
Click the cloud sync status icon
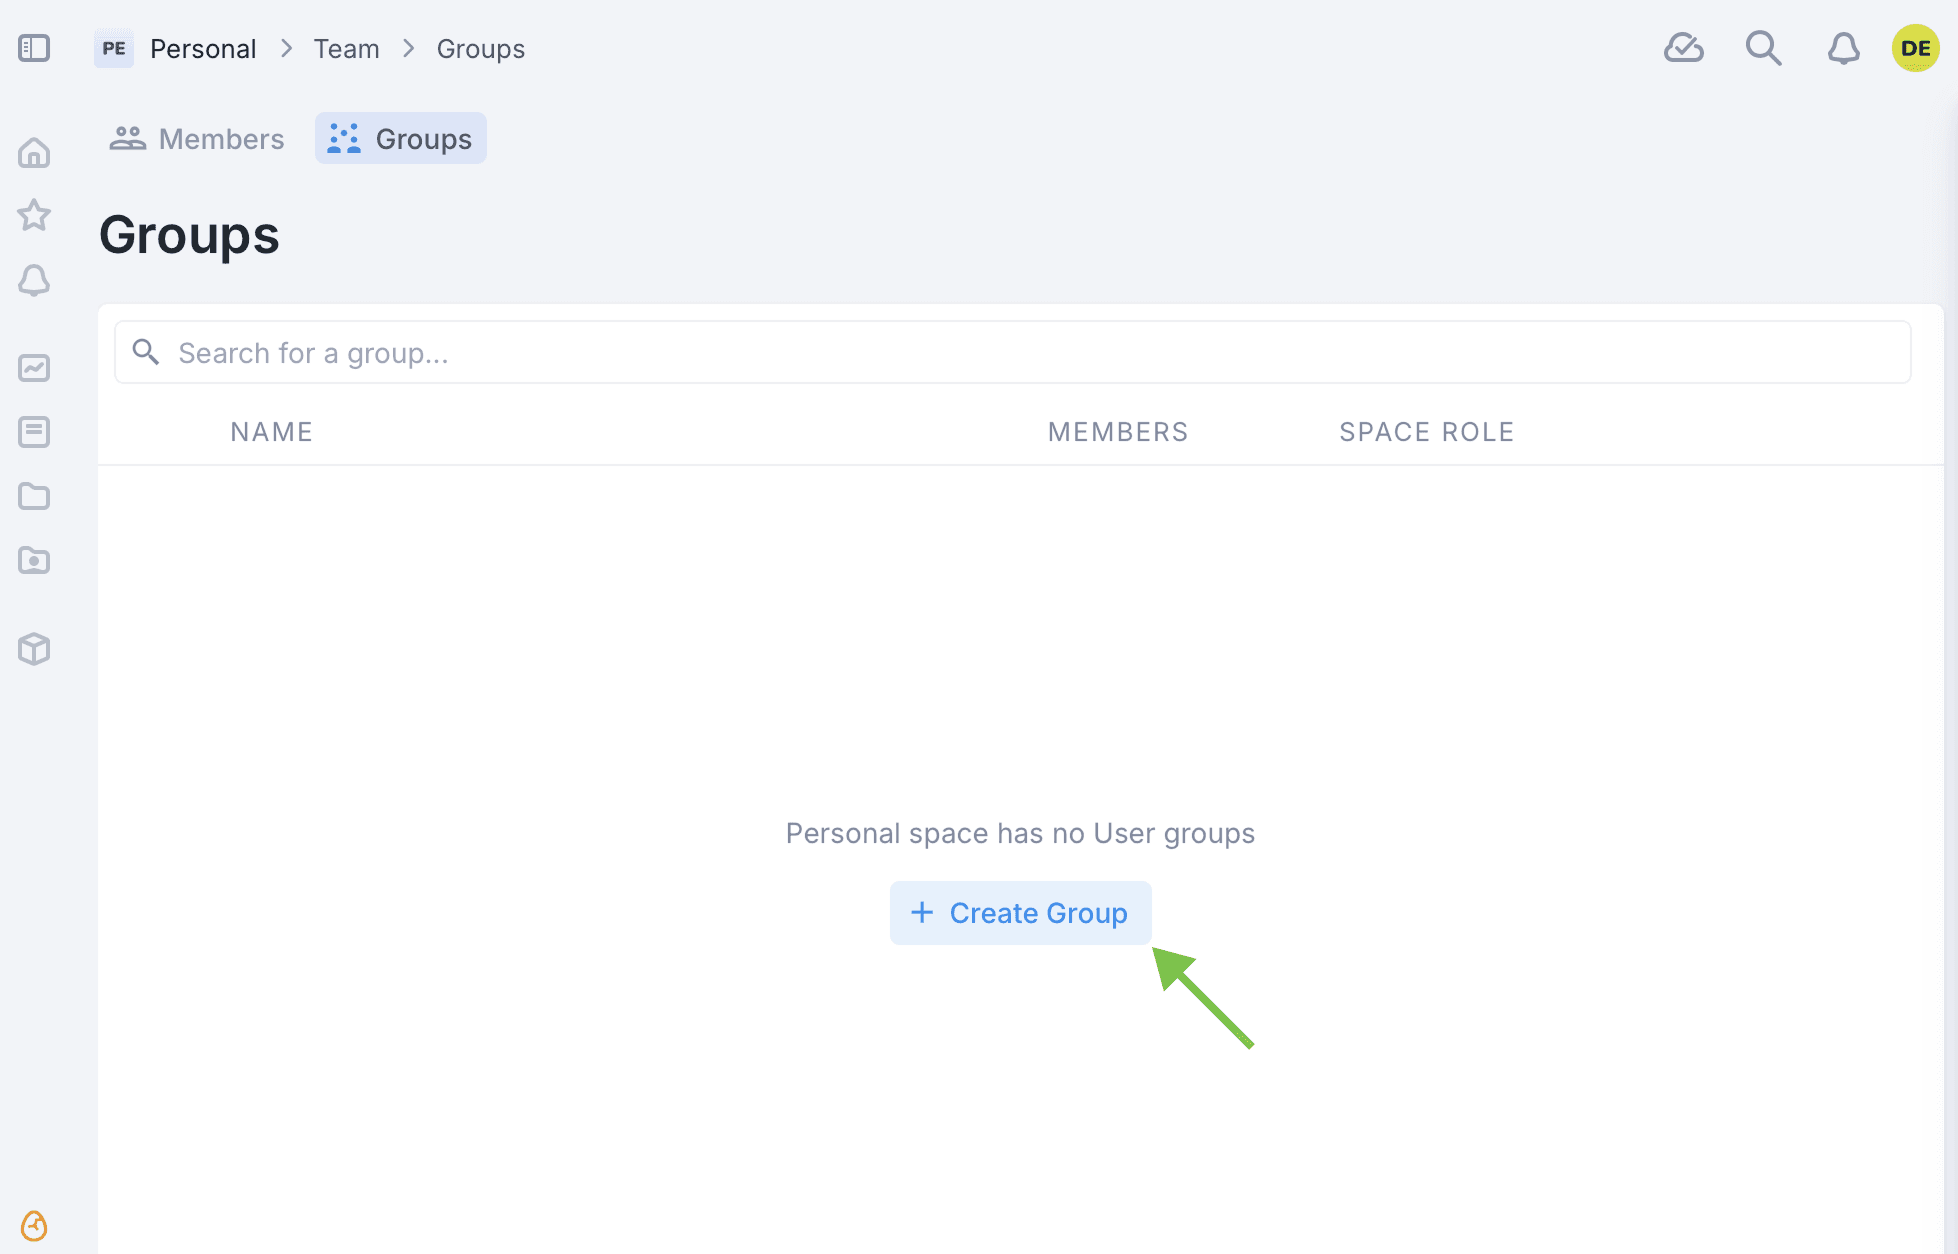click(1683, 48)
